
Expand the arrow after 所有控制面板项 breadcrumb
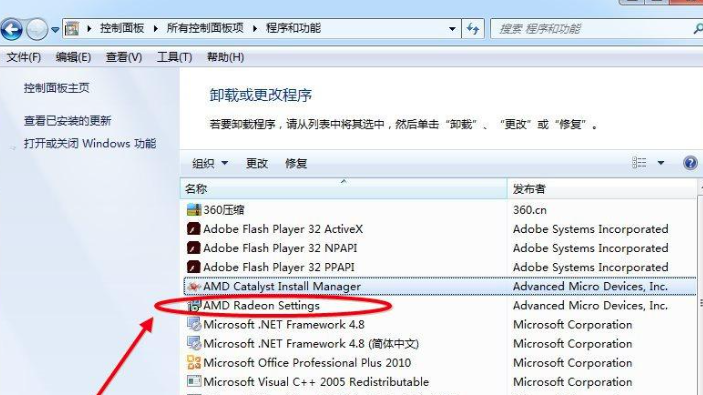(x=255, y=29)
